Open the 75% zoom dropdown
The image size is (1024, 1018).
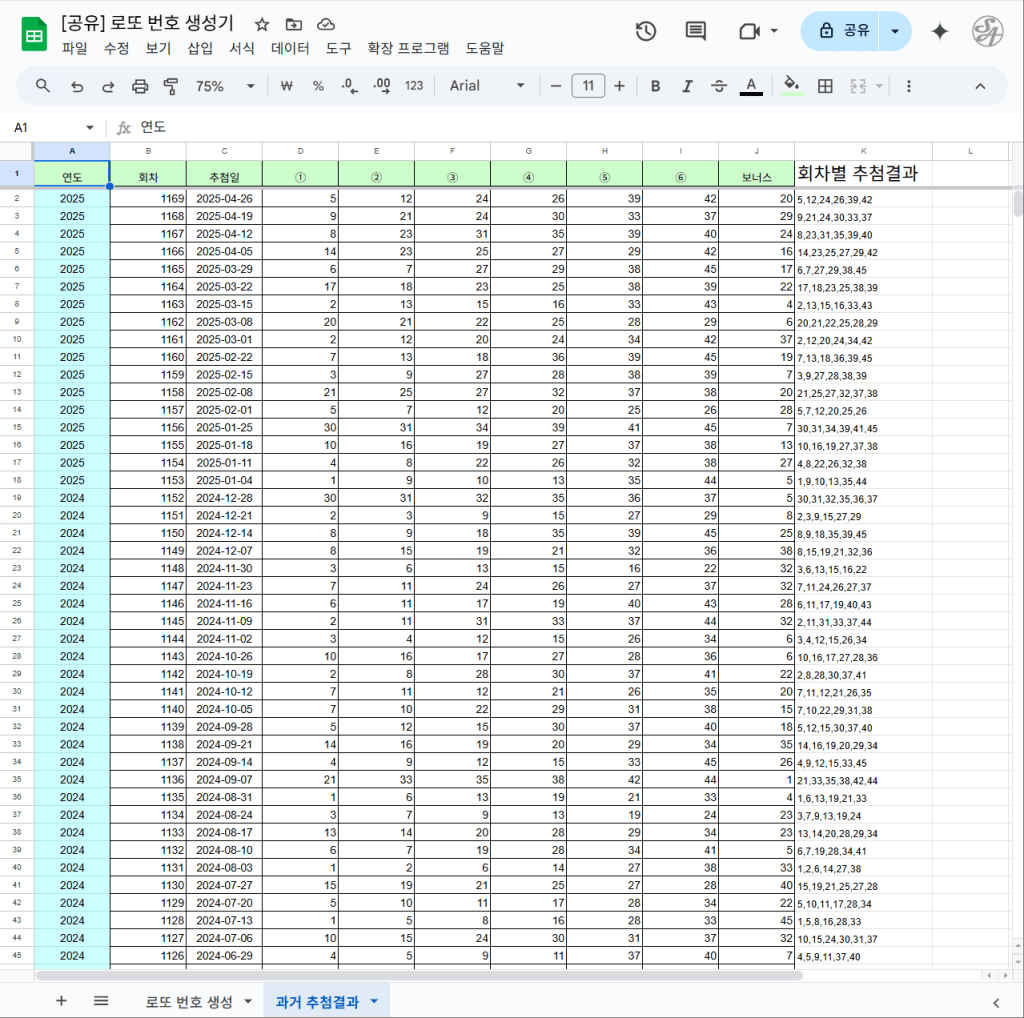coord(224,86)
